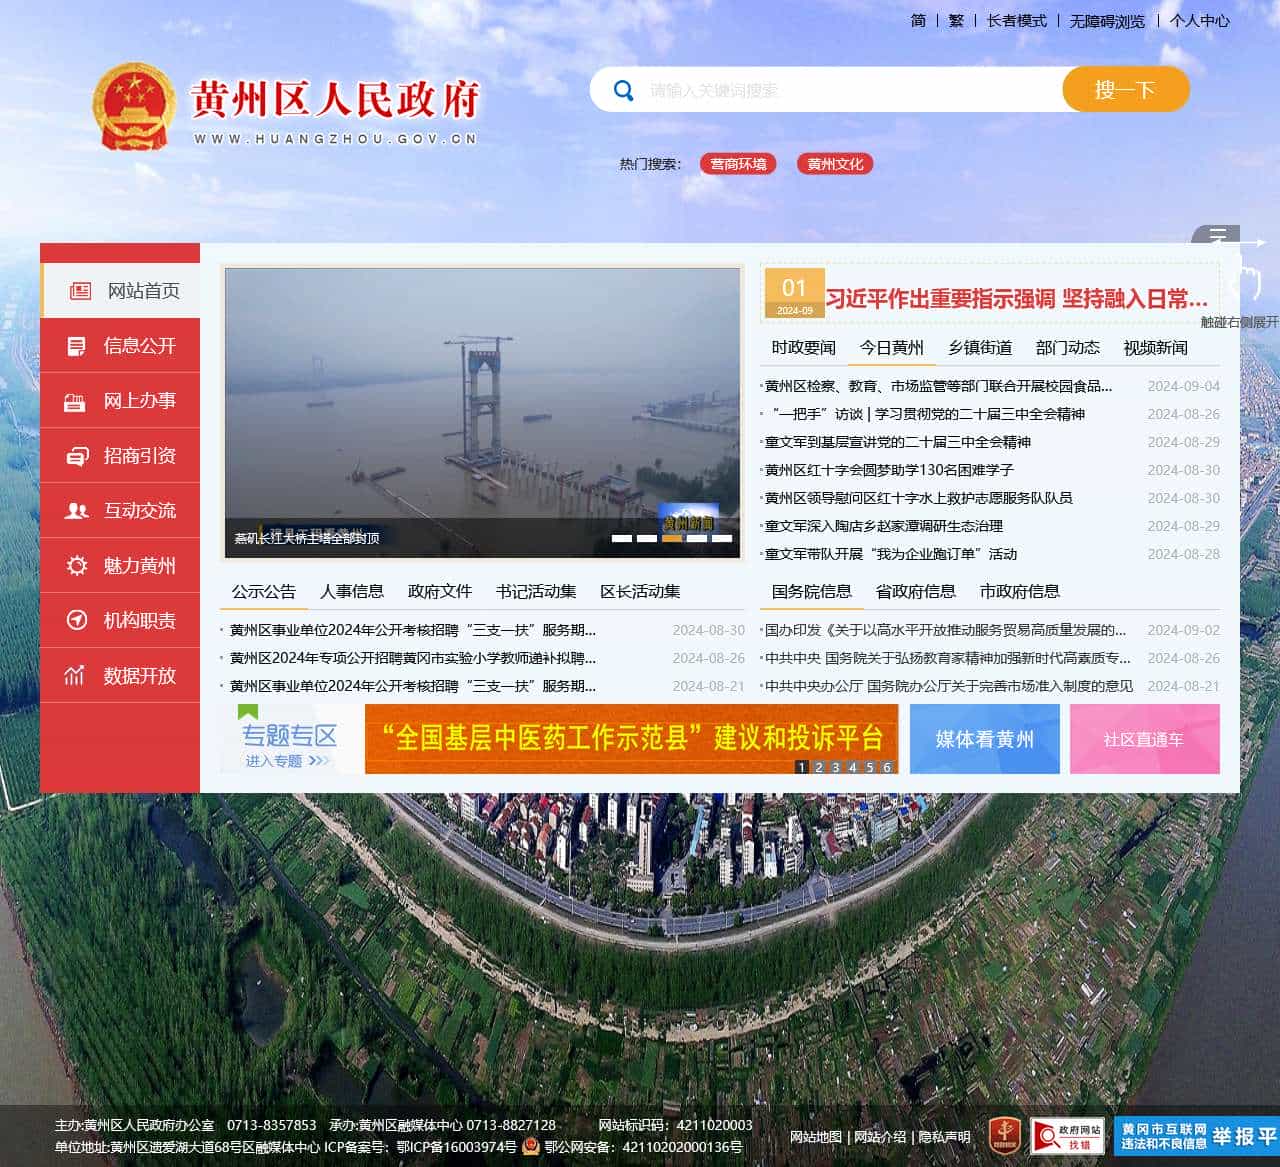The image size is (1280, 1167).
Task: Click the 长江大桥 news carousel image
Action: [x=482, y=413]
